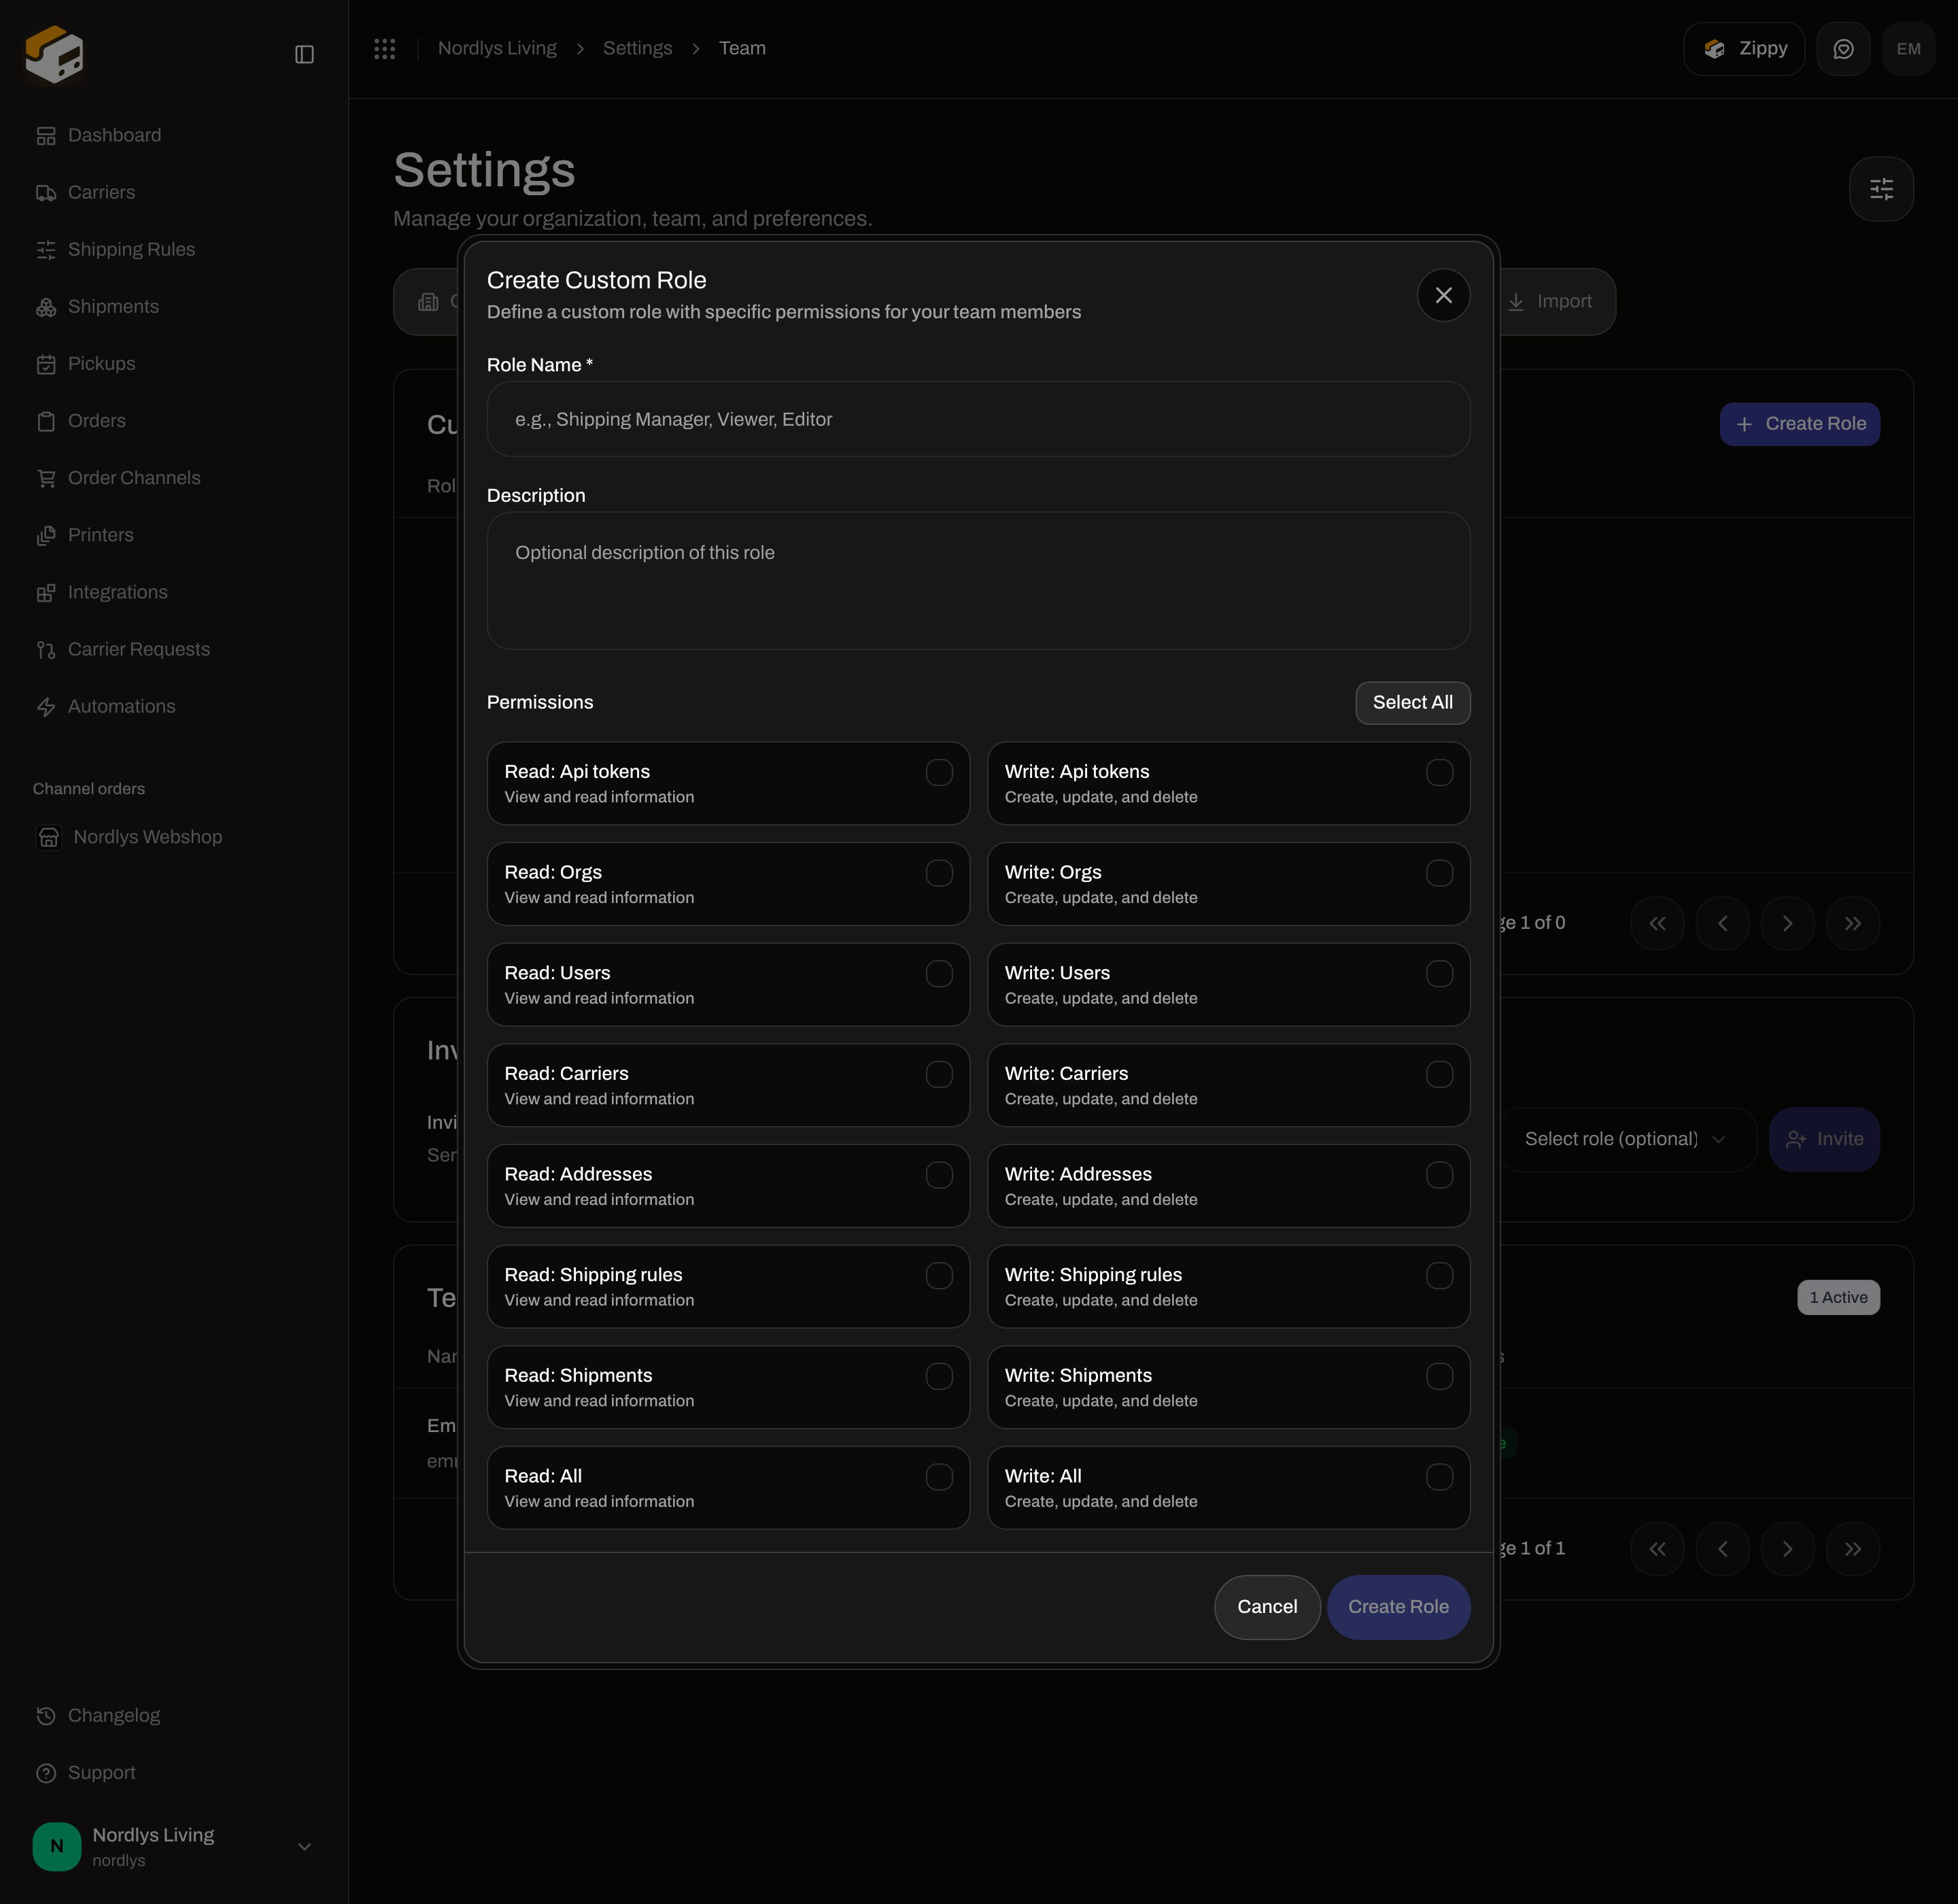Image resolution: width=1958 pixels, height=1904 pixels.
Task: Click background Create Role button
Action: 1799,424
